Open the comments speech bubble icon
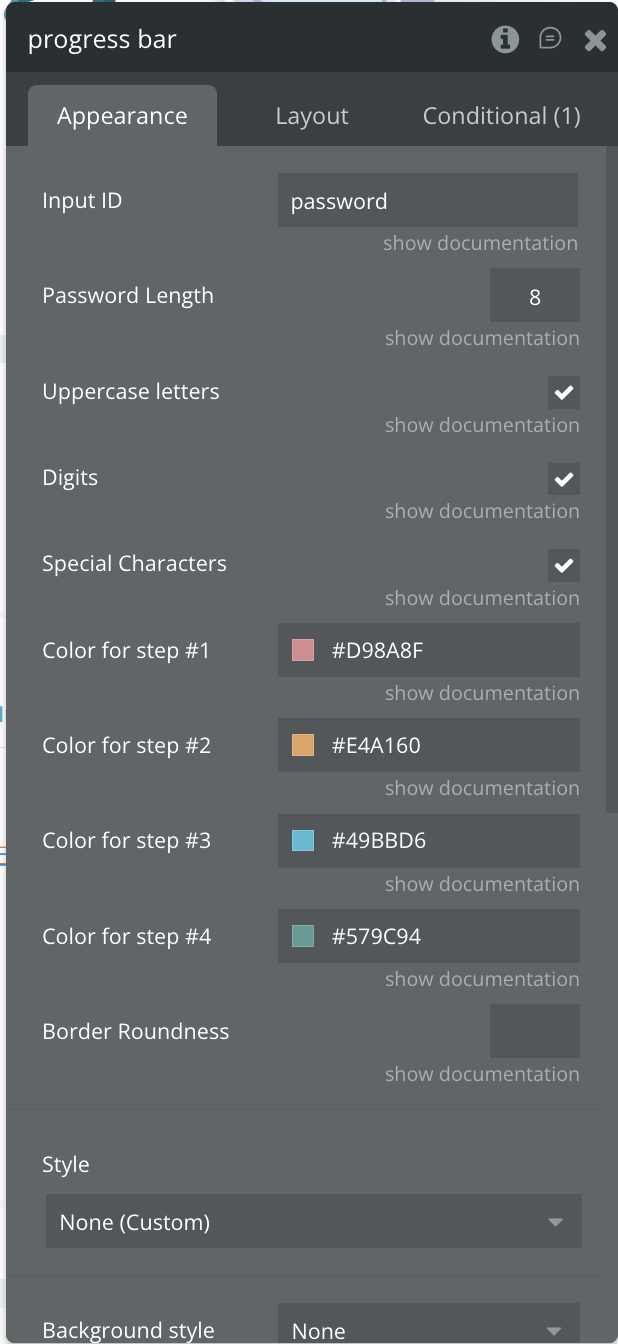Viewport: 618px width, 1344px height. tap(550, 39)
